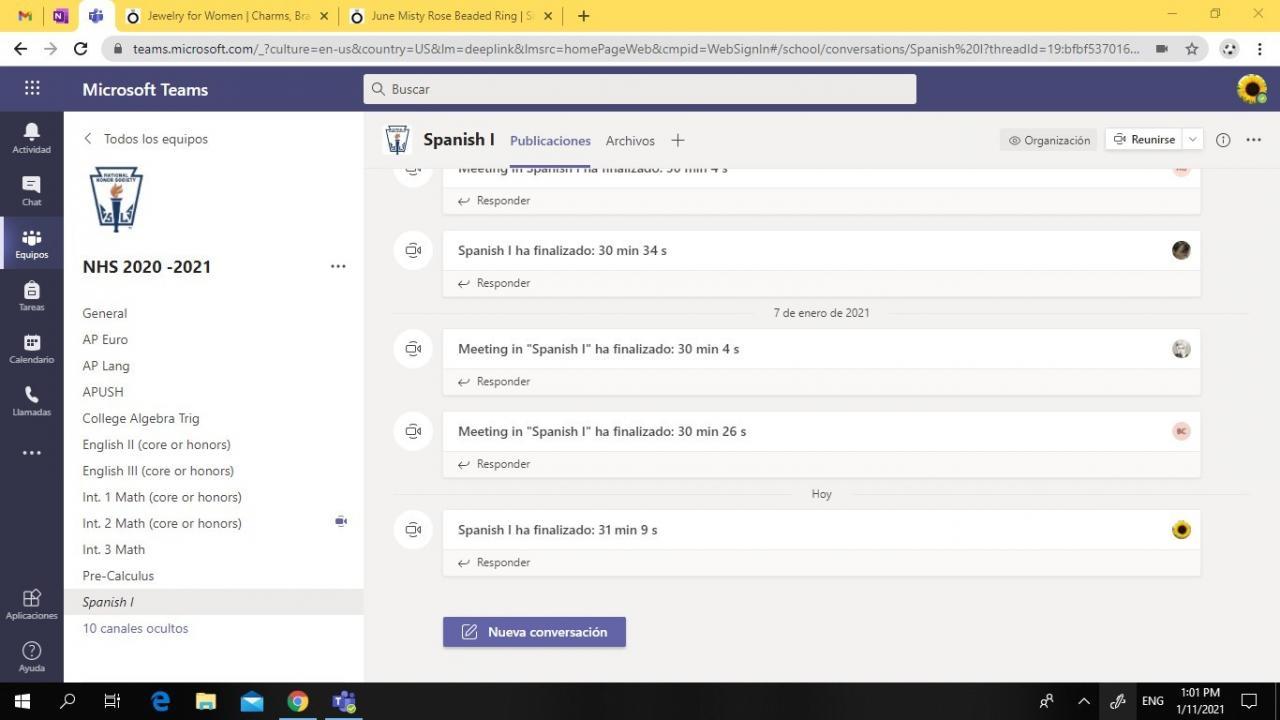Go back to Todos los equipos
Image resolution: width=1280 pixels, height=720 pixels.
(x=146, y=139)
